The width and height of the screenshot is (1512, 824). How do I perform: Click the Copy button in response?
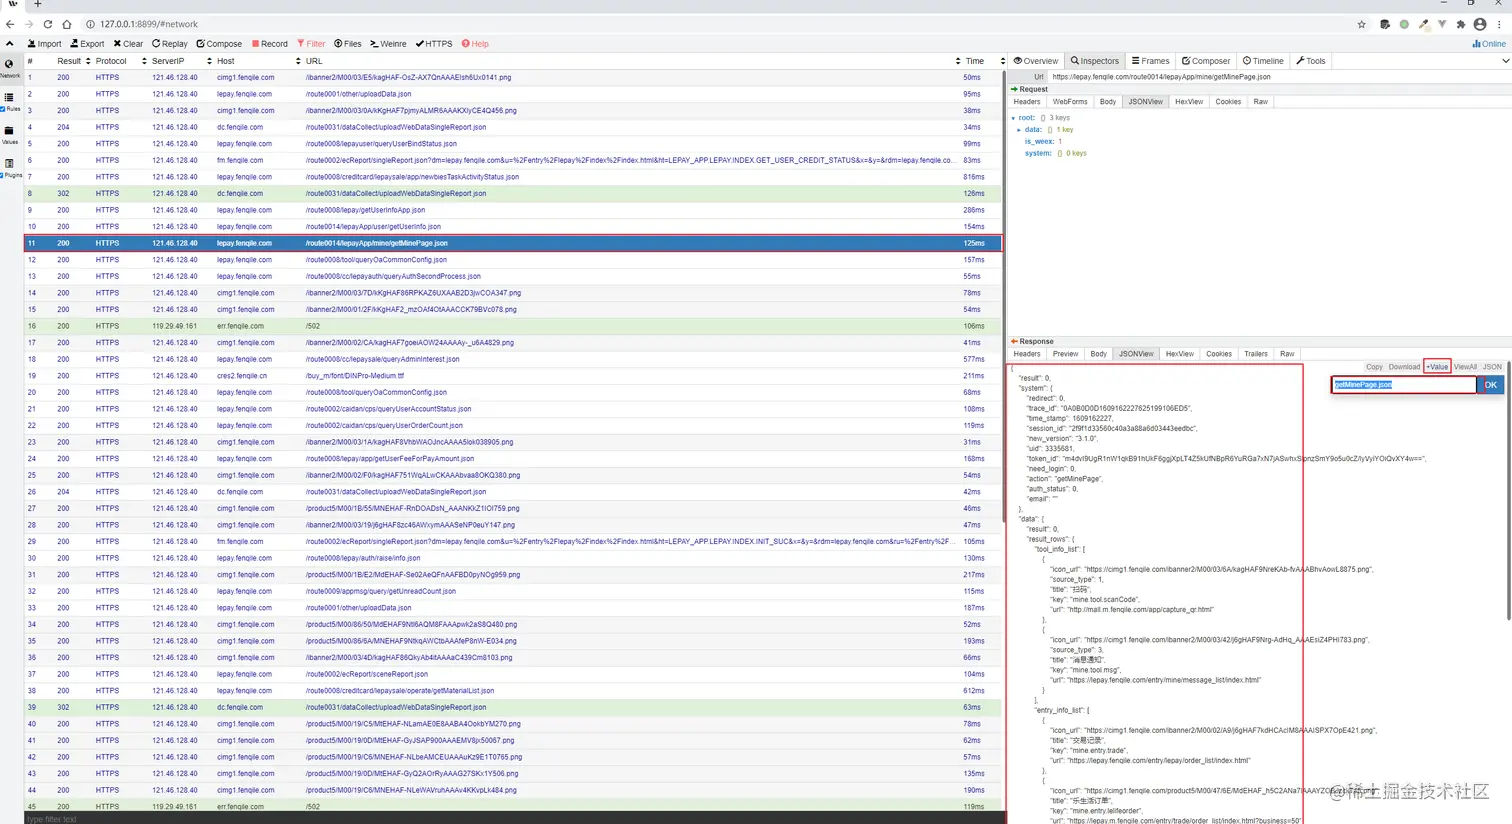pos(1375,367)
